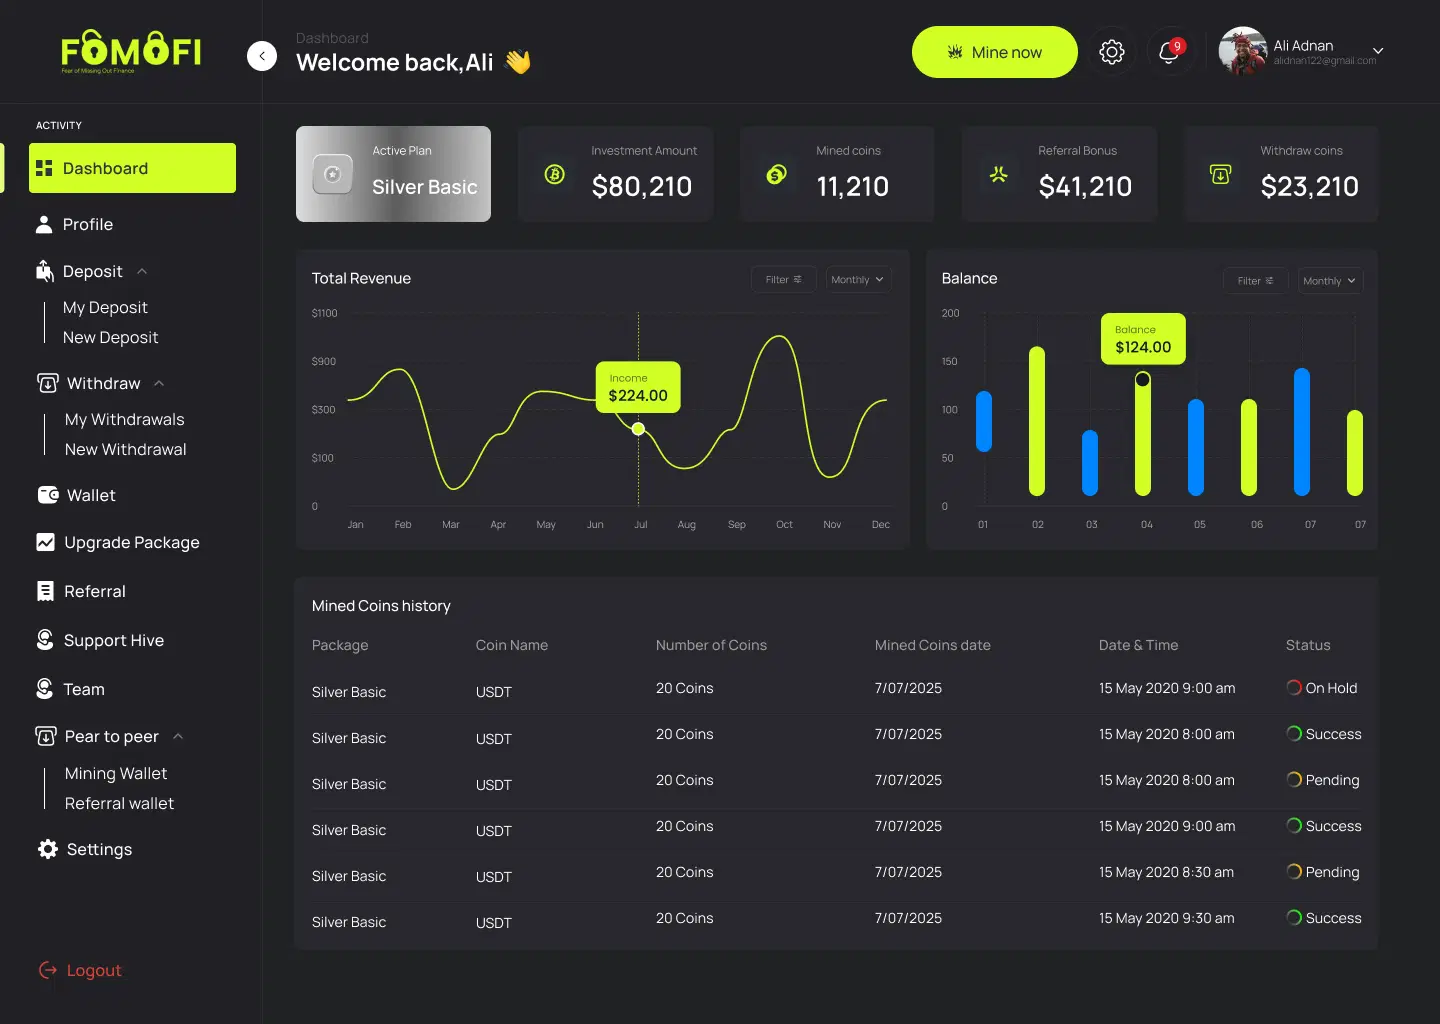Open the Referral section
1440x1024 pixels.
(94, 591)
